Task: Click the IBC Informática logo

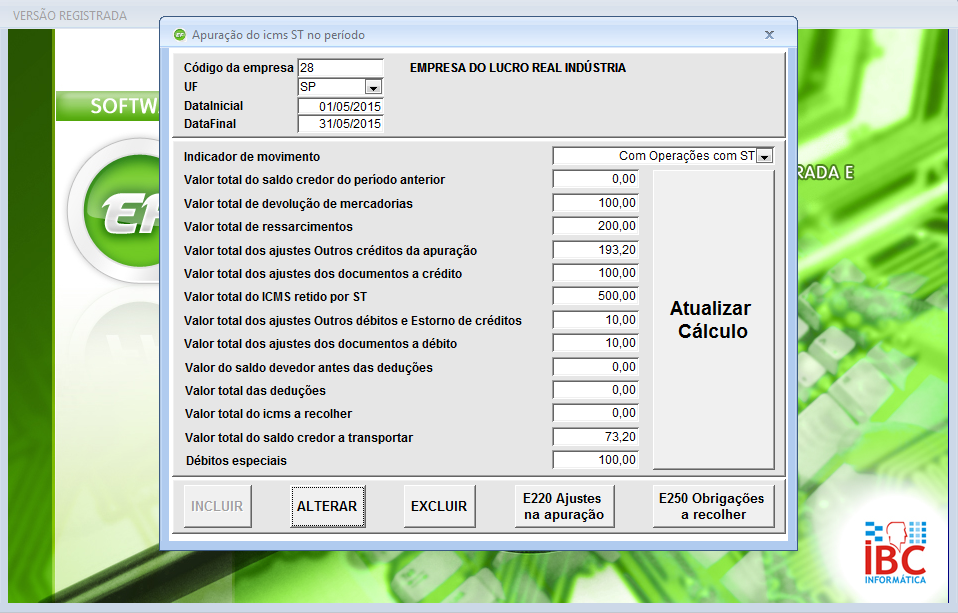Action: 895,552
